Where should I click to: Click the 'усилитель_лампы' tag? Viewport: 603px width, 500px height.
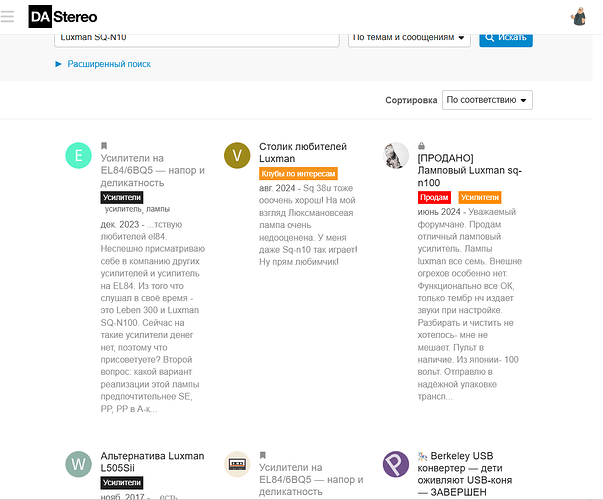tap(138, 208)
